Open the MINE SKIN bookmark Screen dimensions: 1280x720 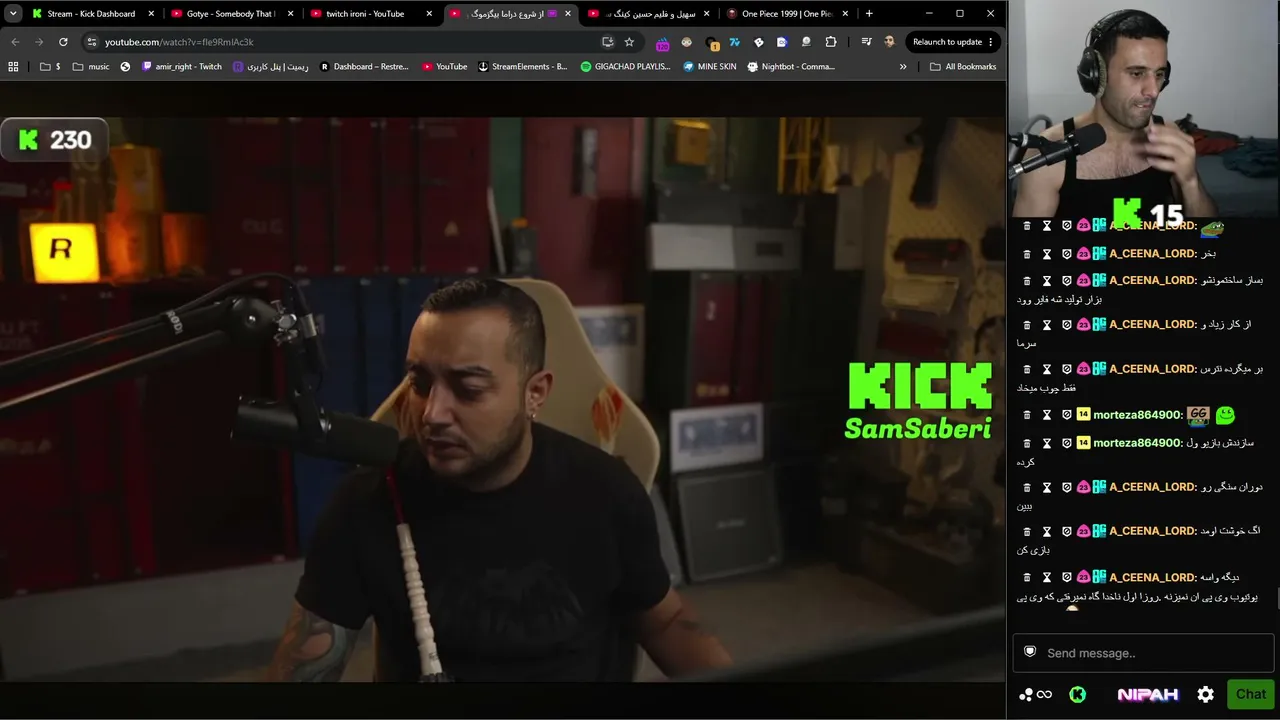pyautogui.click(x=709, y=67)
